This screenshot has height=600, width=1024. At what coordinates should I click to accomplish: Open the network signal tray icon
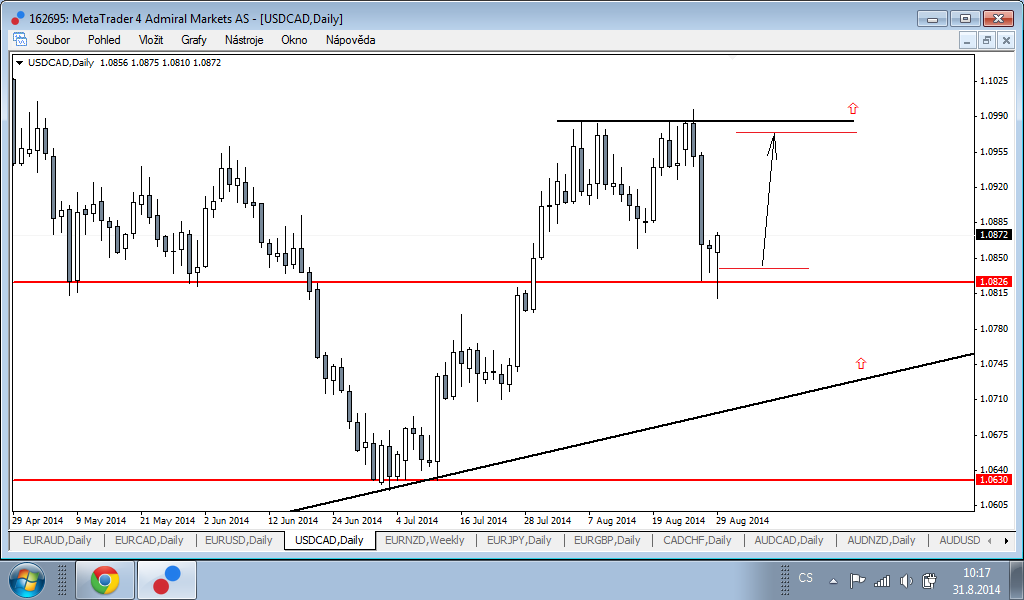[882, 580]
